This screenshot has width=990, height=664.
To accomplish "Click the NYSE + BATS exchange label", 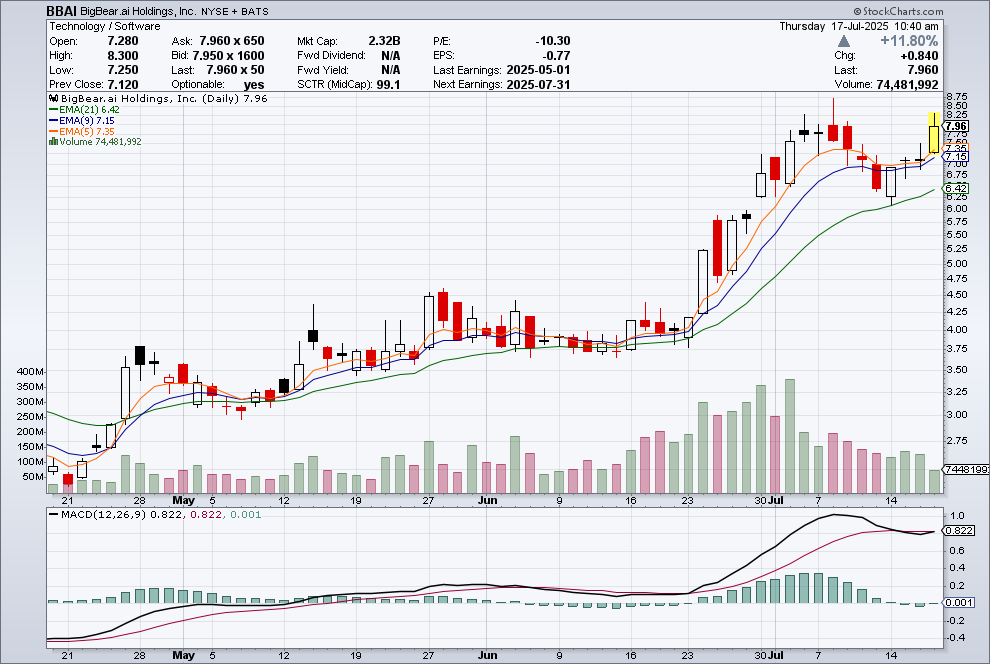I will (234, 11).
